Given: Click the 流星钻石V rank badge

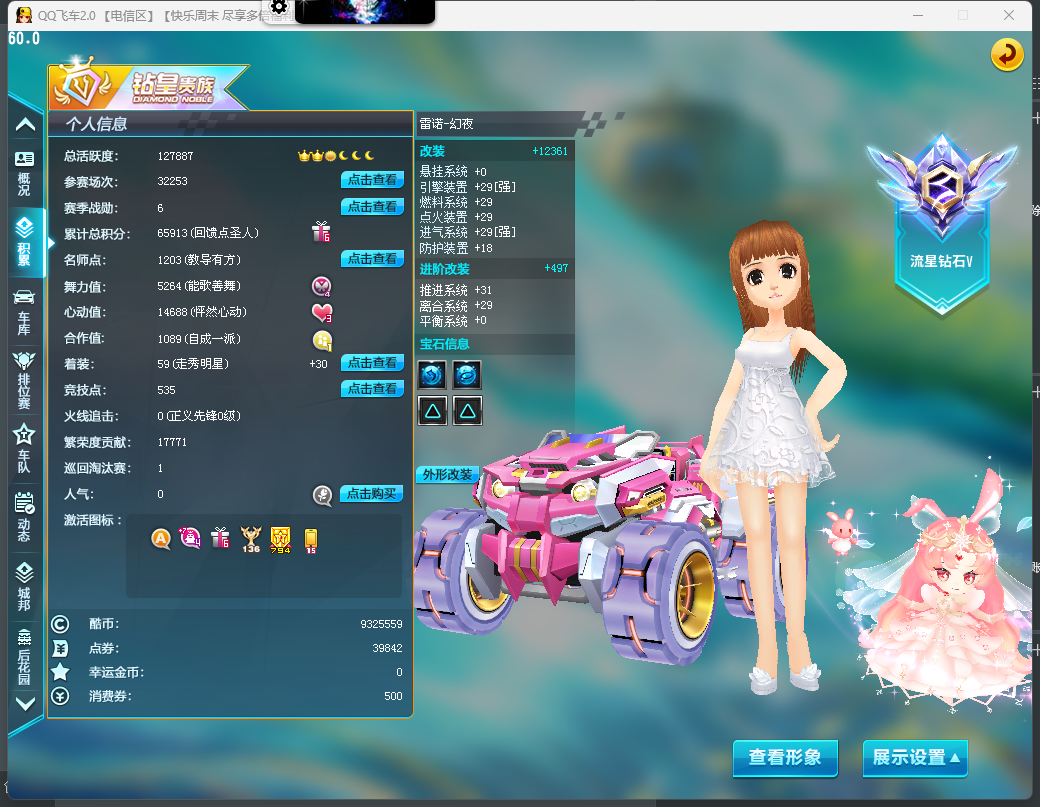Looking at the screenshot, I should pos(942,225).
